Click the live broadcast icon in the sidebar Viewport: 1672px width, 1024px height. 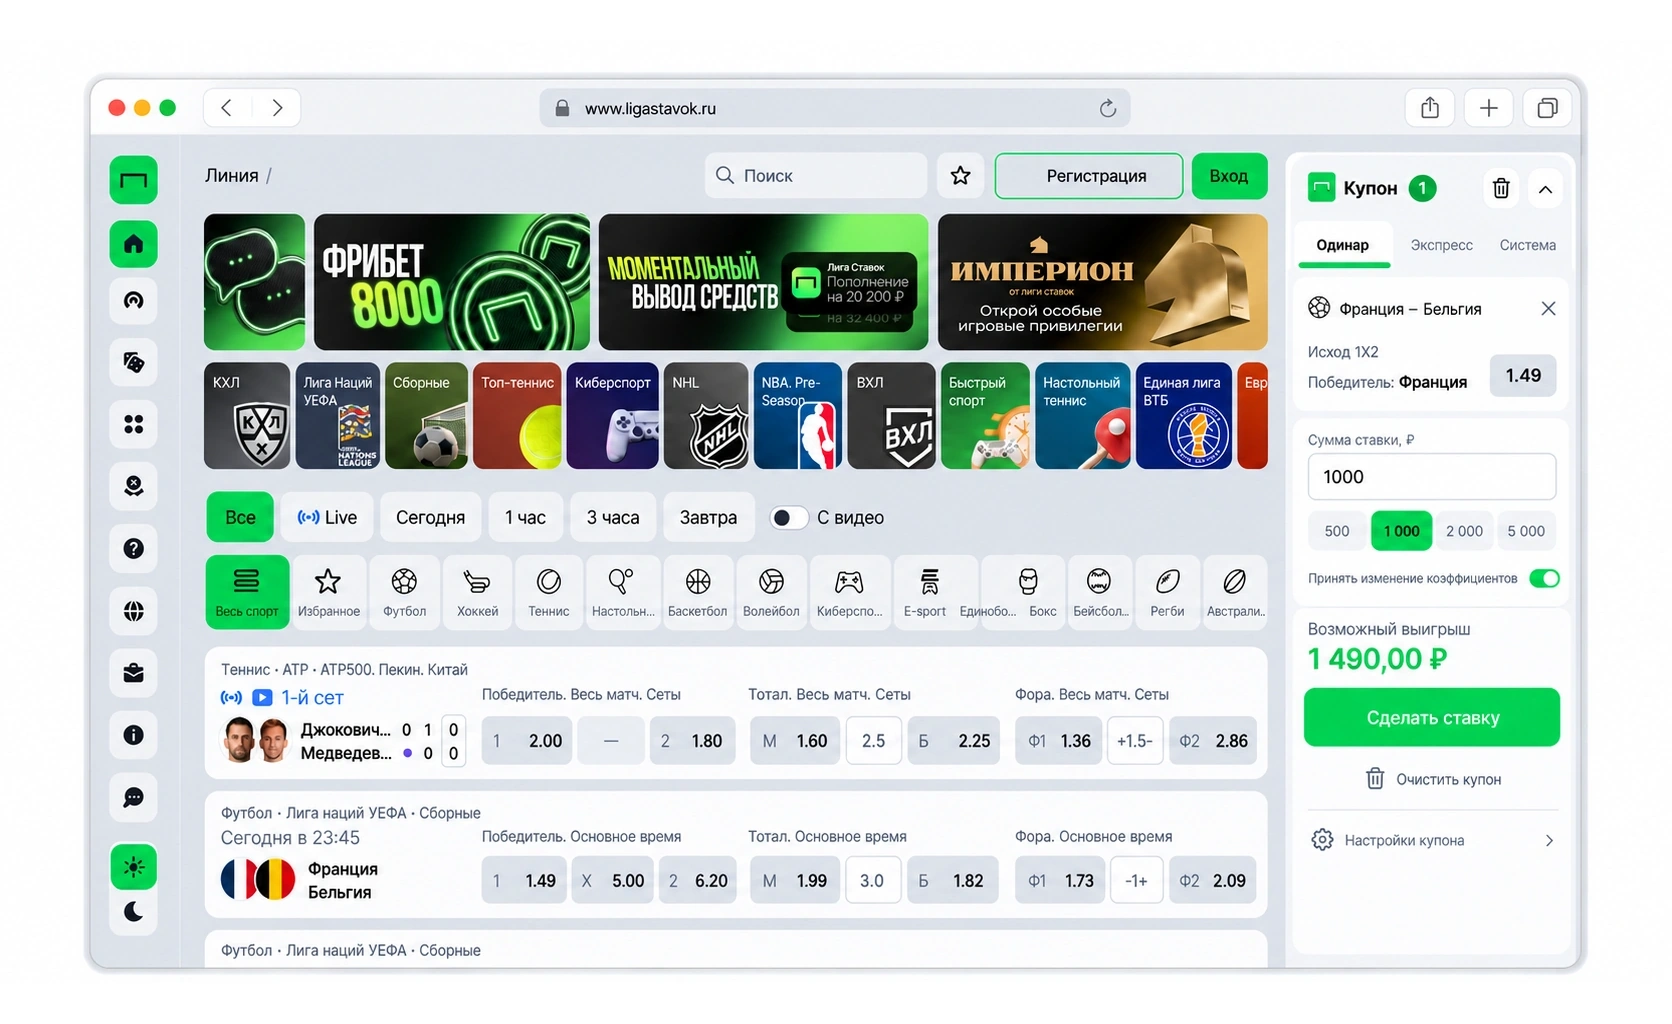click(x=133, y=300)
